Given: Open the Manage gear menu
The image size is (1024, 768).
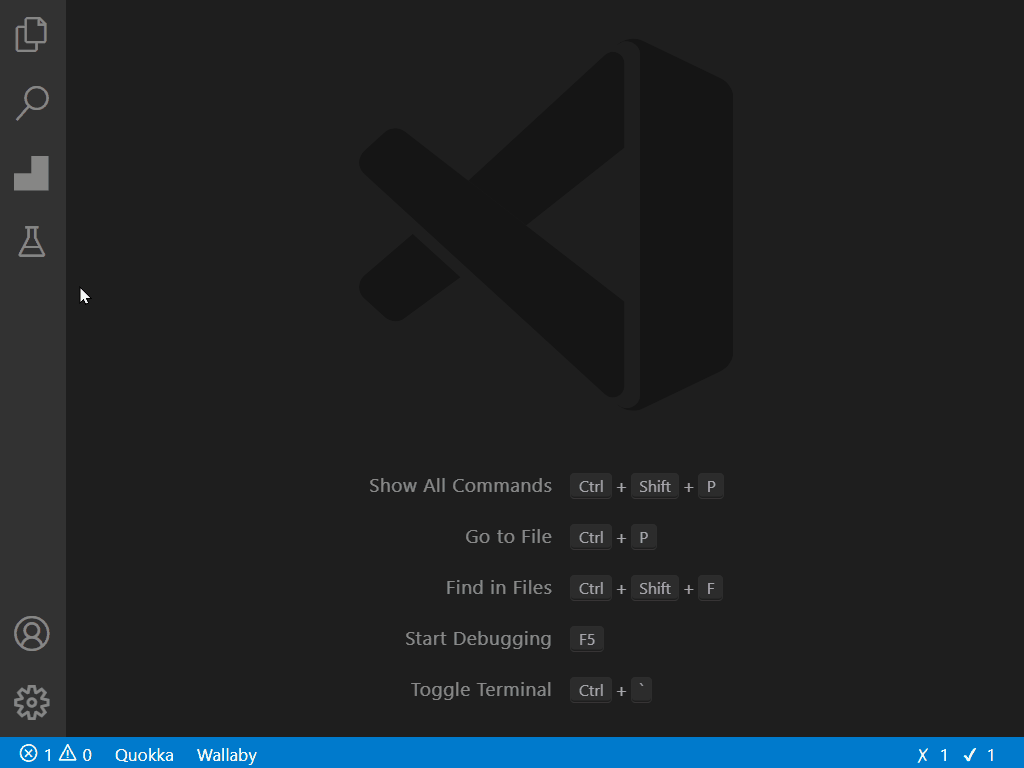Looking at the screenshot, I should pos(31,703).
